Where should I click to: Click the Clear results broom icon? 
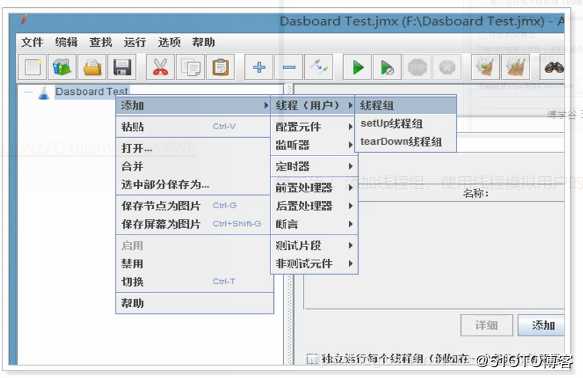point(485,67)
